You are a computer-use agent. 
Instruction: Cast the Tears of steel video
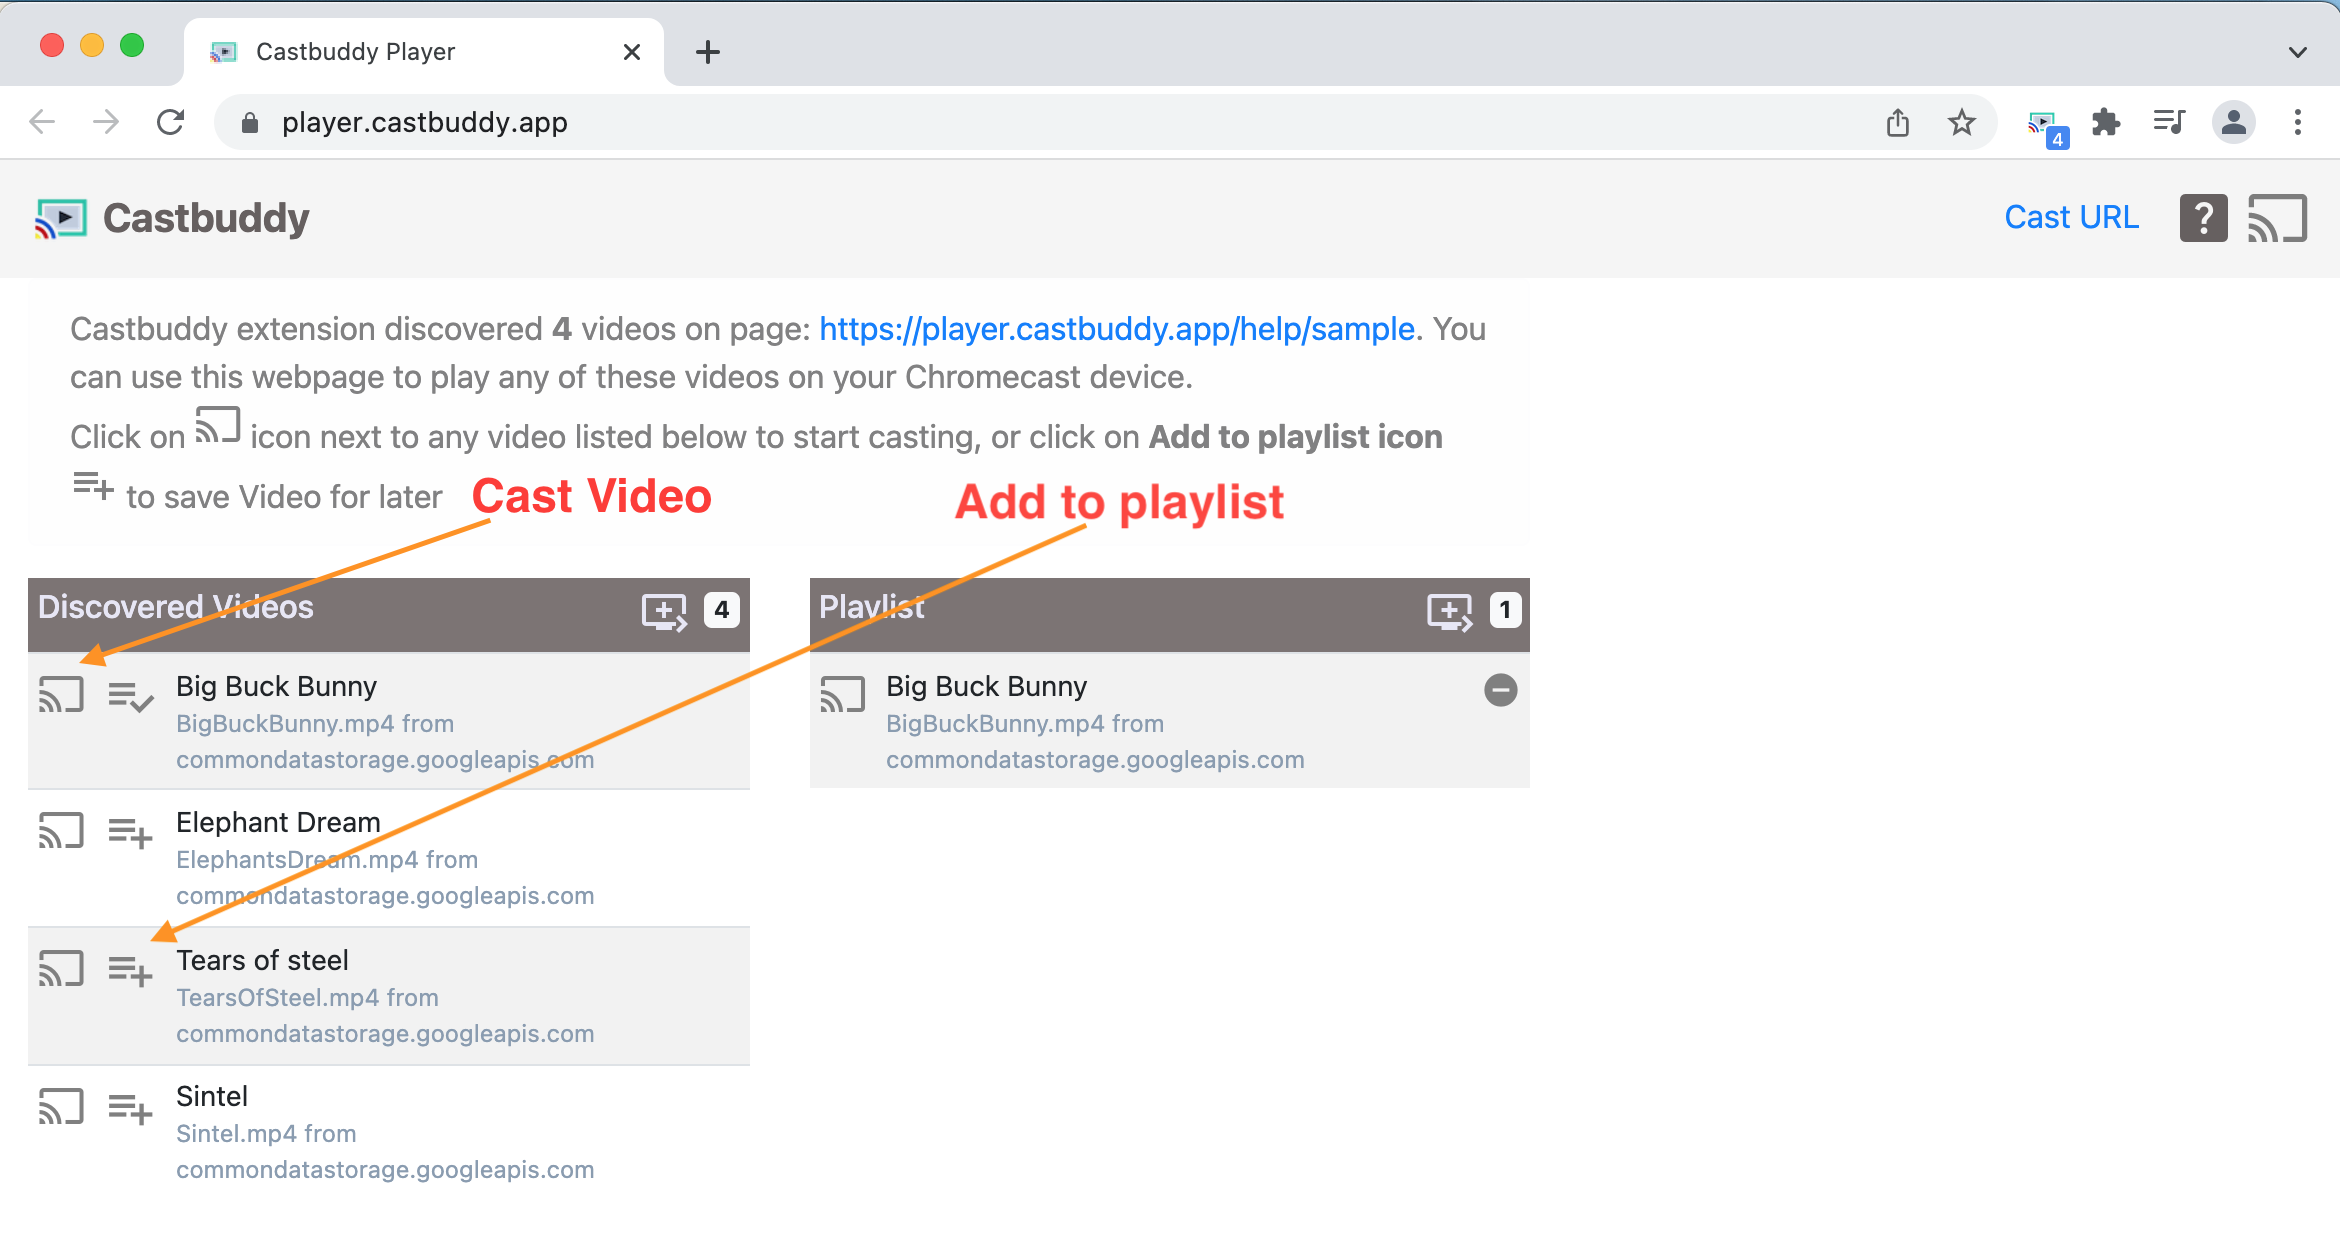click(61, 968)
